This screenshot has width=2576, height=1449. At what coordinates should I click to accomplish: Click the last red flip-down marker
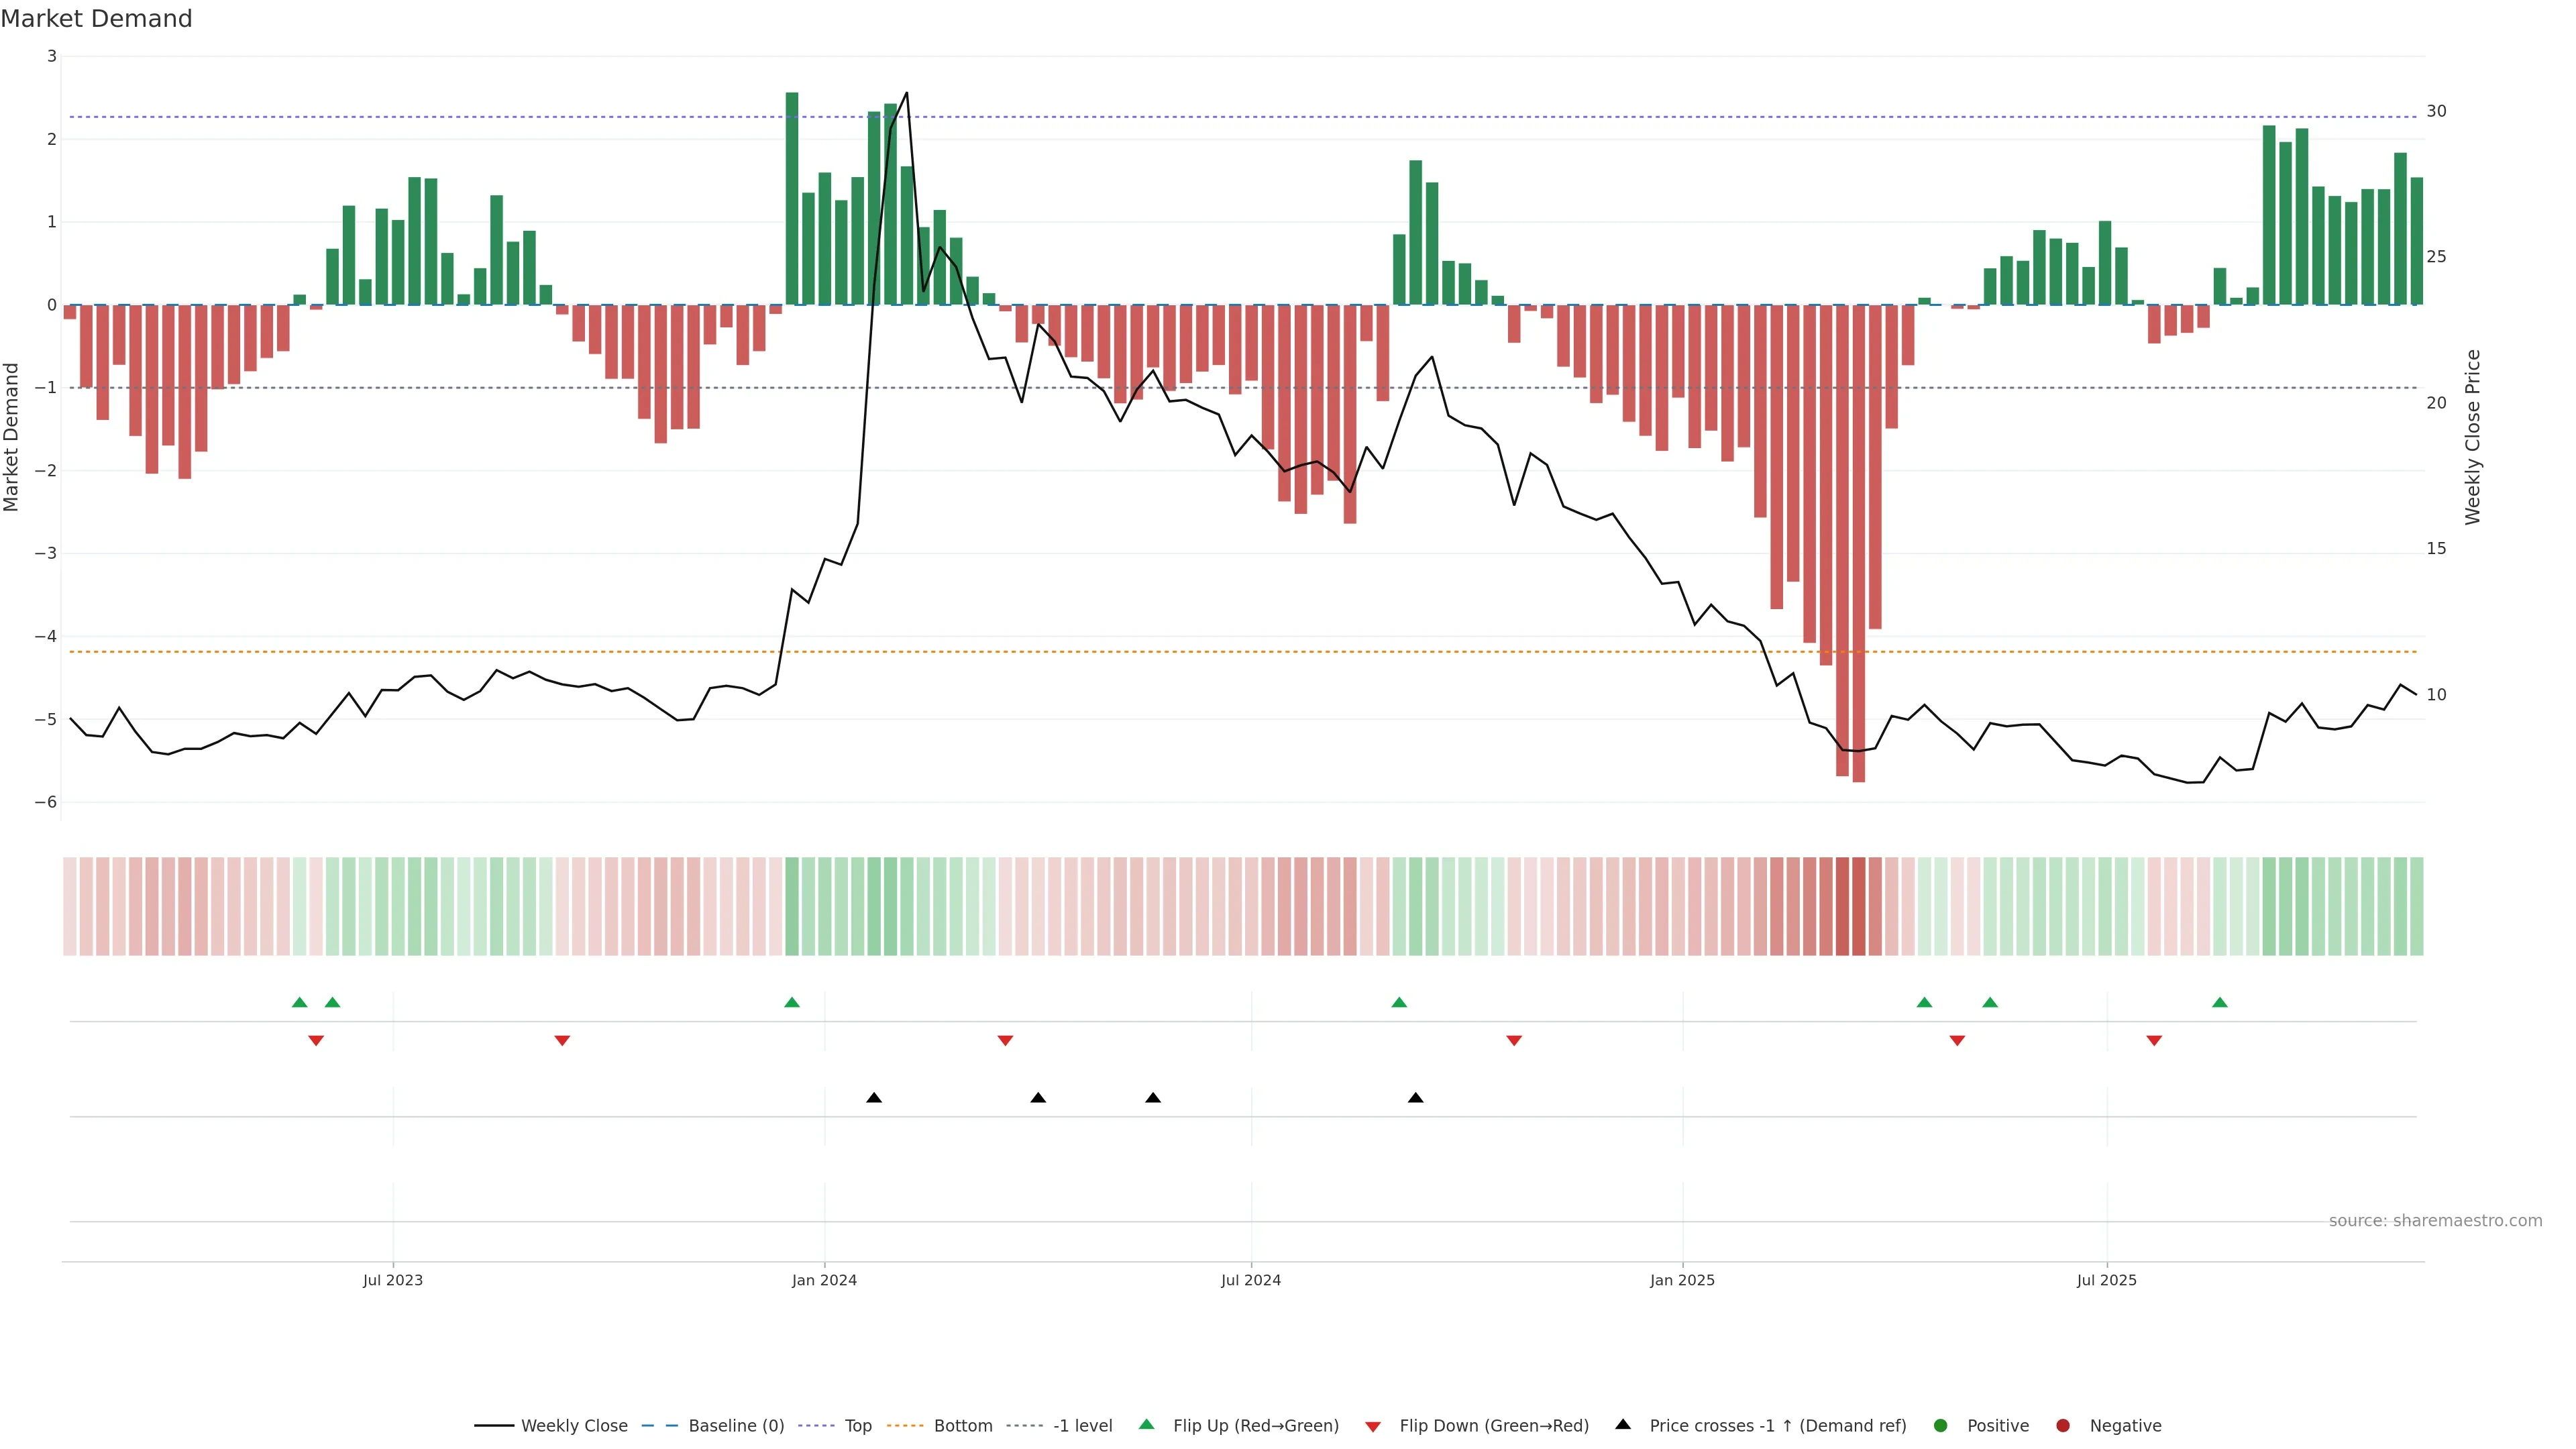pyautogui.click(x=2154, y=1041)
